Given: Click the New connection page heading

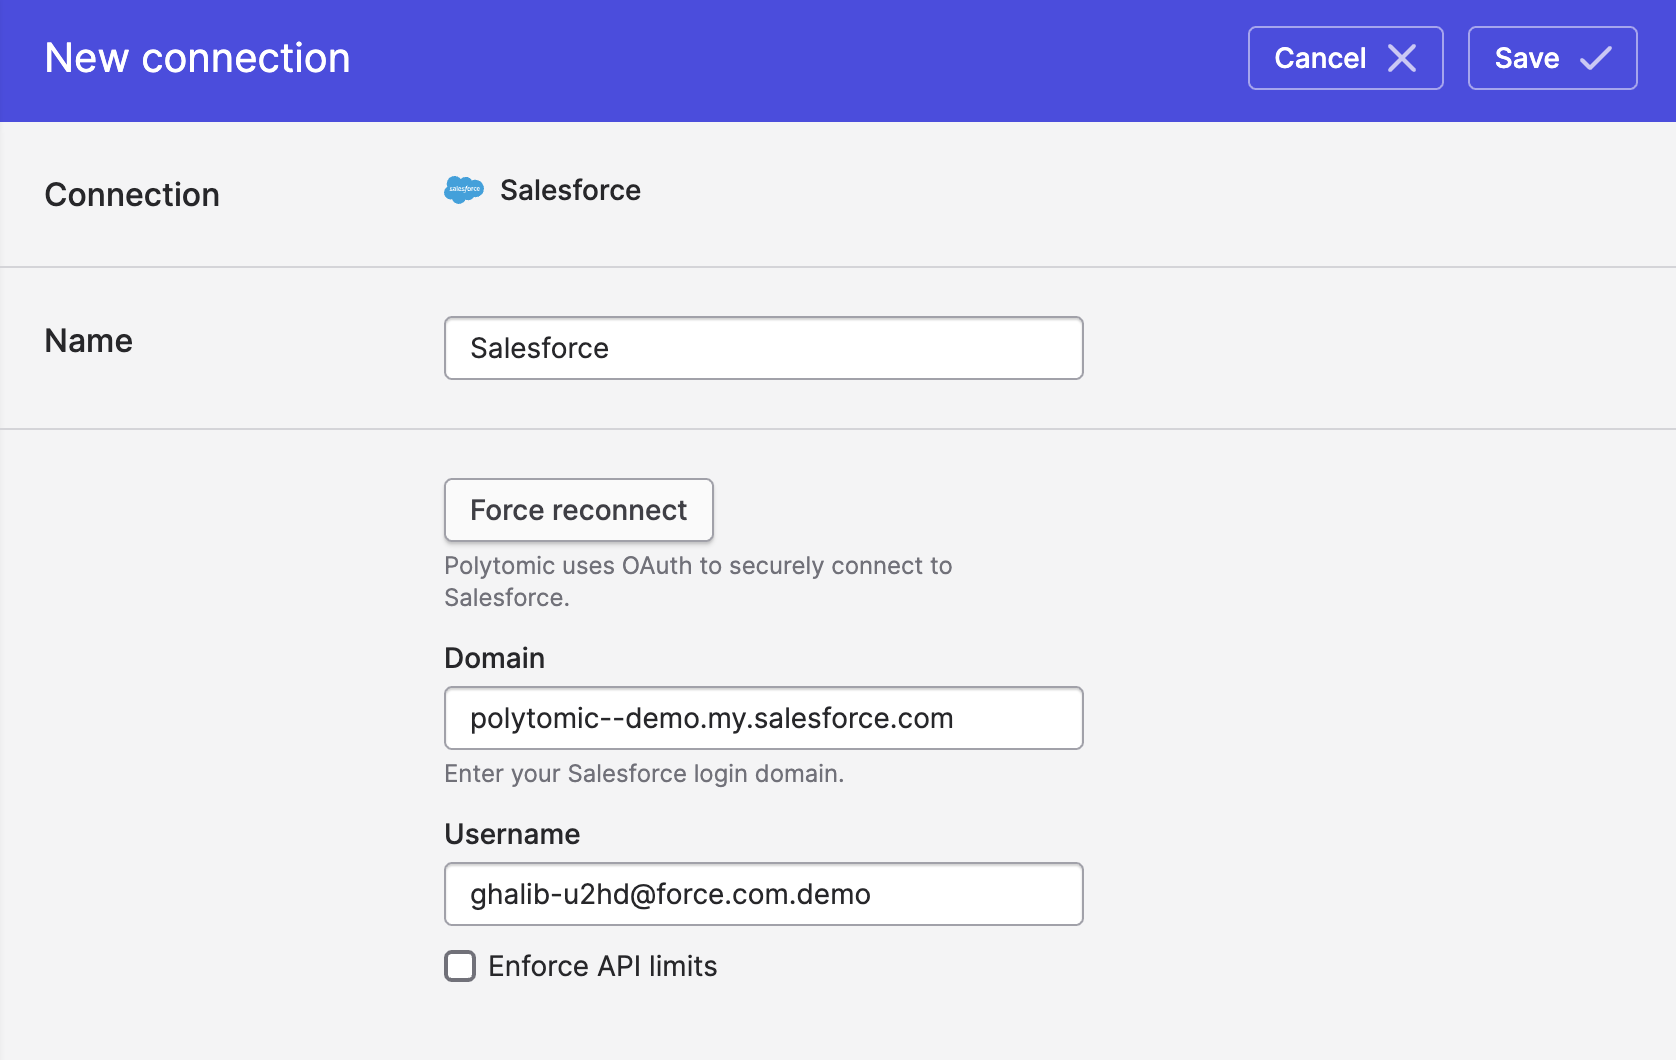Looking at the screenshot, I should 197,58.
